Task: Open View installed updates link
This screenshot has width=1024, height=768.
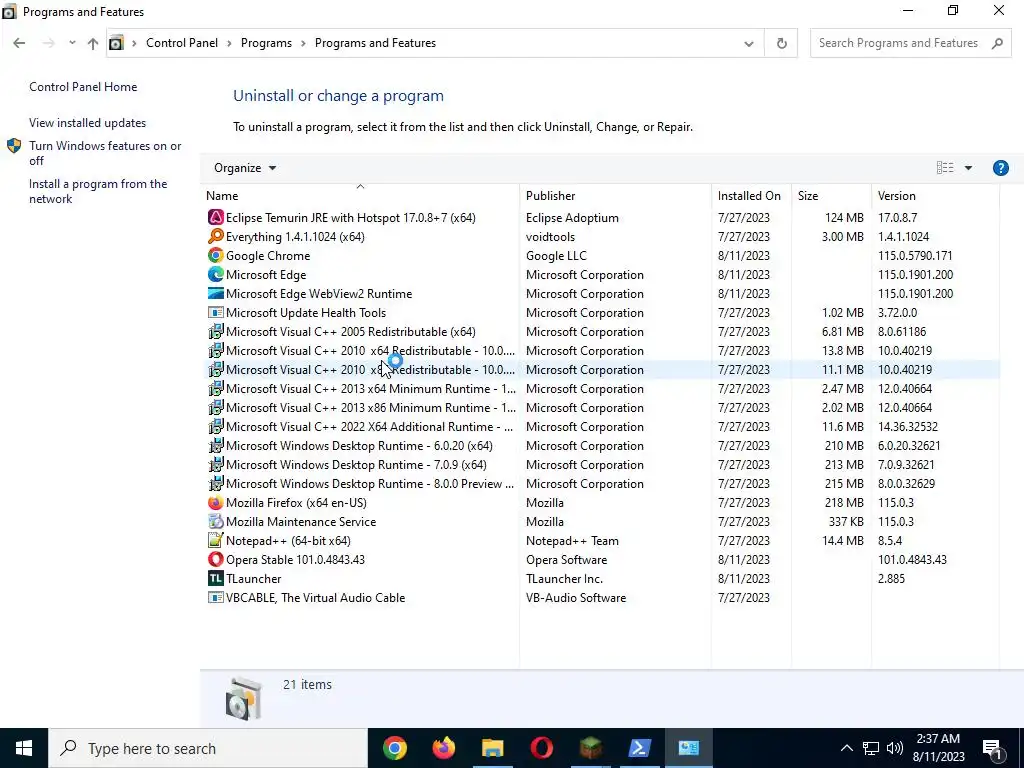Action: [x=88, y=123]
